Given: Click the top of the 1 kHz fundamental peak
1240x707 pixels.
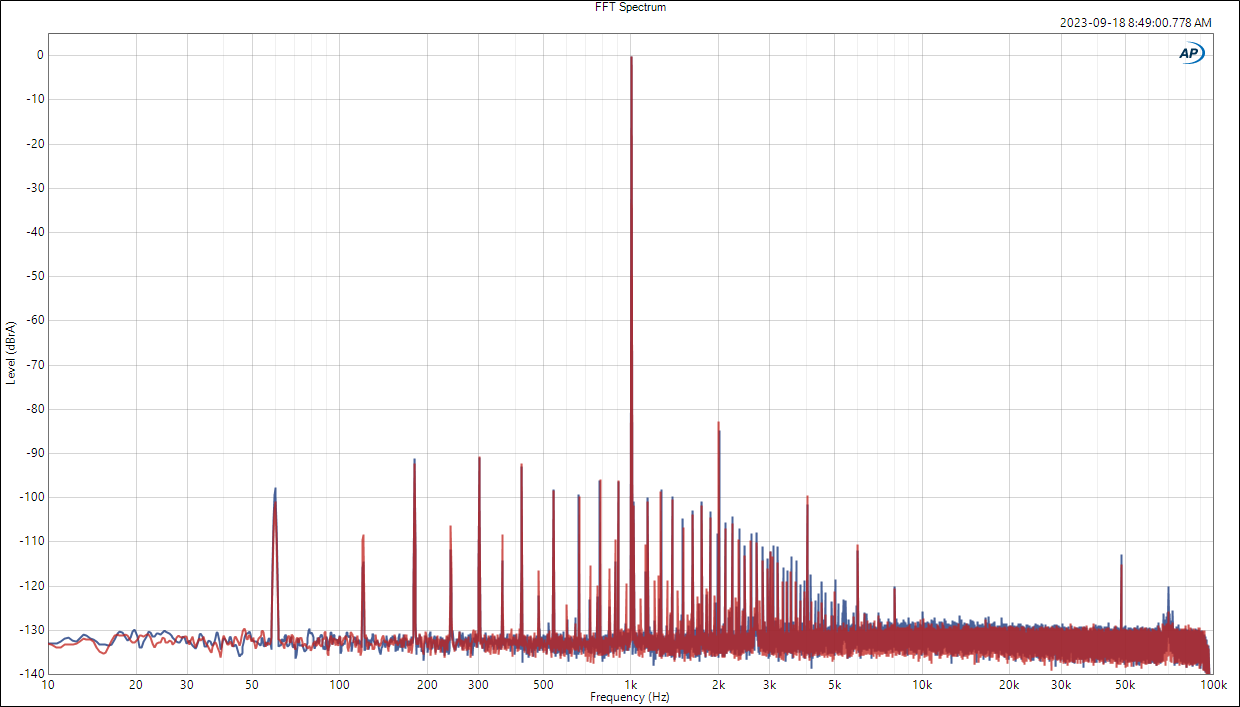Looking at the screenshot, I should (x=631, y=58).
